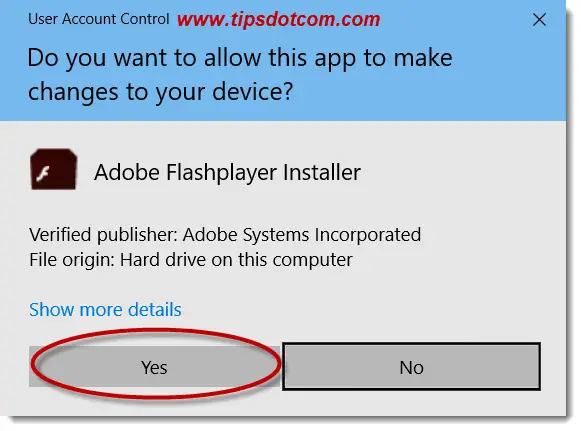Viewport: 581px width, 431px height.
Task: Click the 'changes to your device?' heading line
Action: (x=160, y=92)
